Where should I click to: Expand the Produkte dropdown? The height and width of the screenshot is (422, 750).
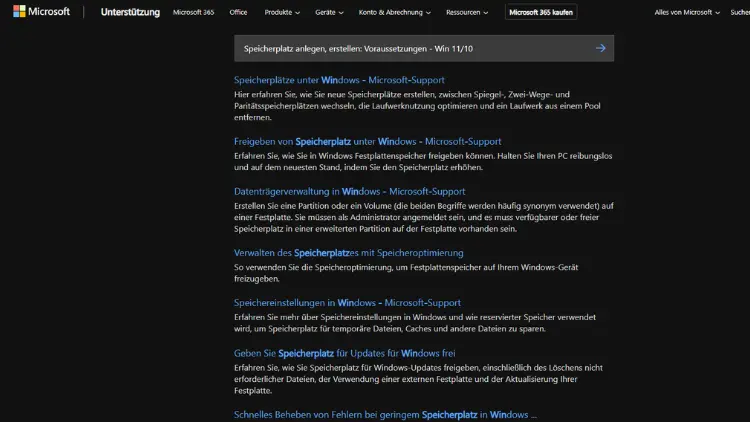tap(282, 12)
